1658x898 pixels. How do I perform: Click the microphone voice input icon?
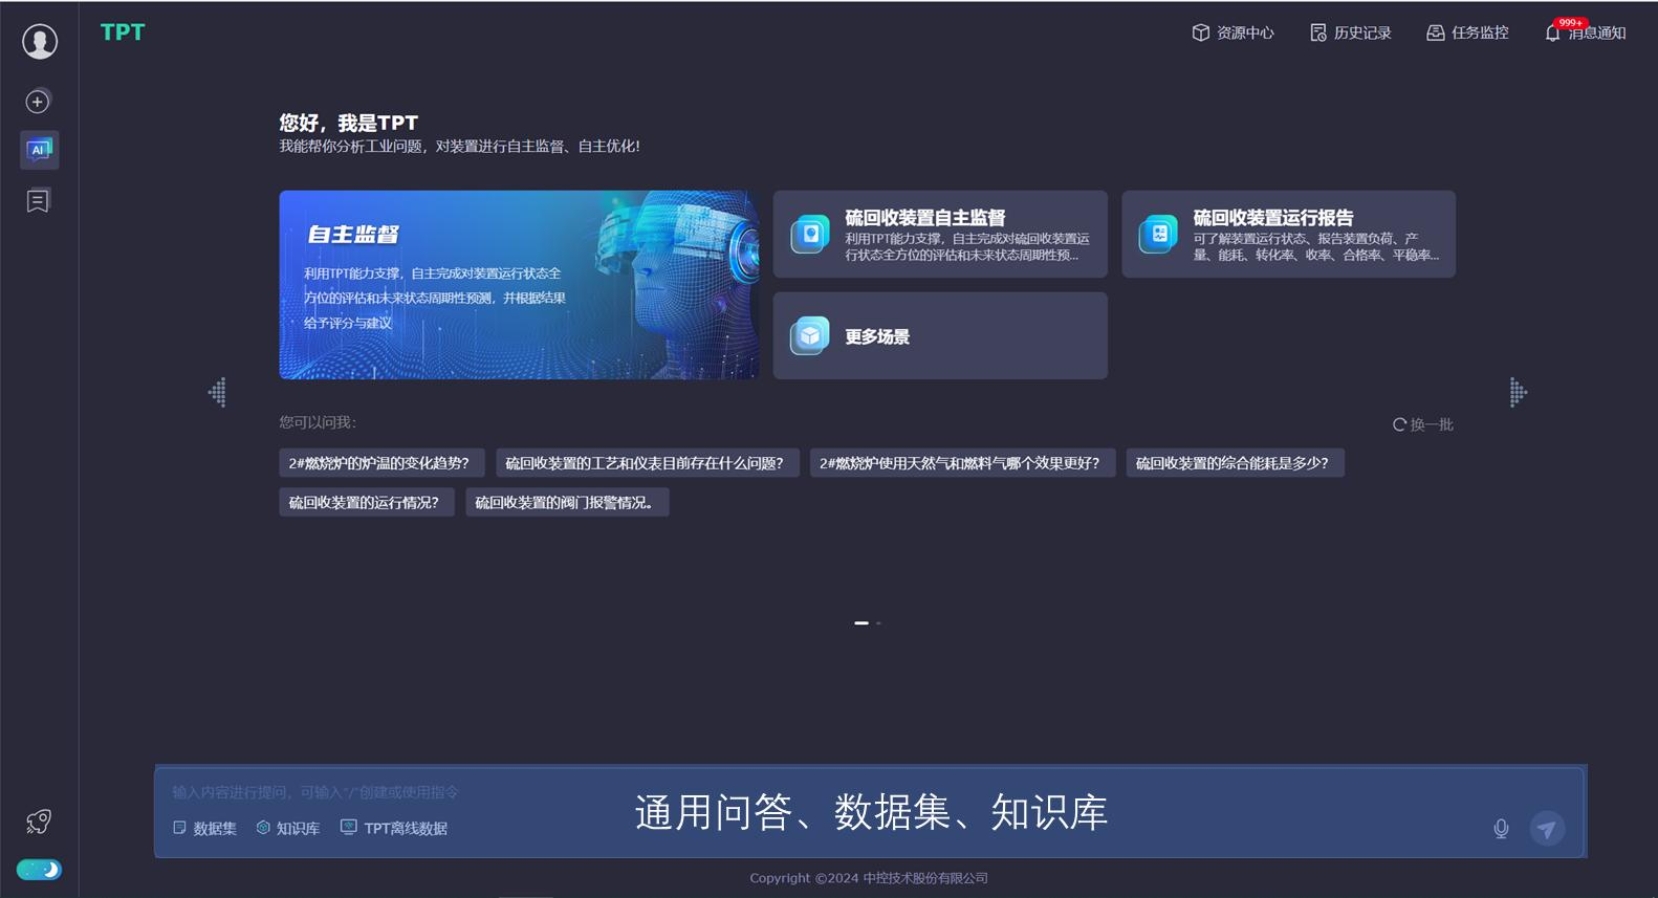pyautogui.click(x=1500, y=828)
